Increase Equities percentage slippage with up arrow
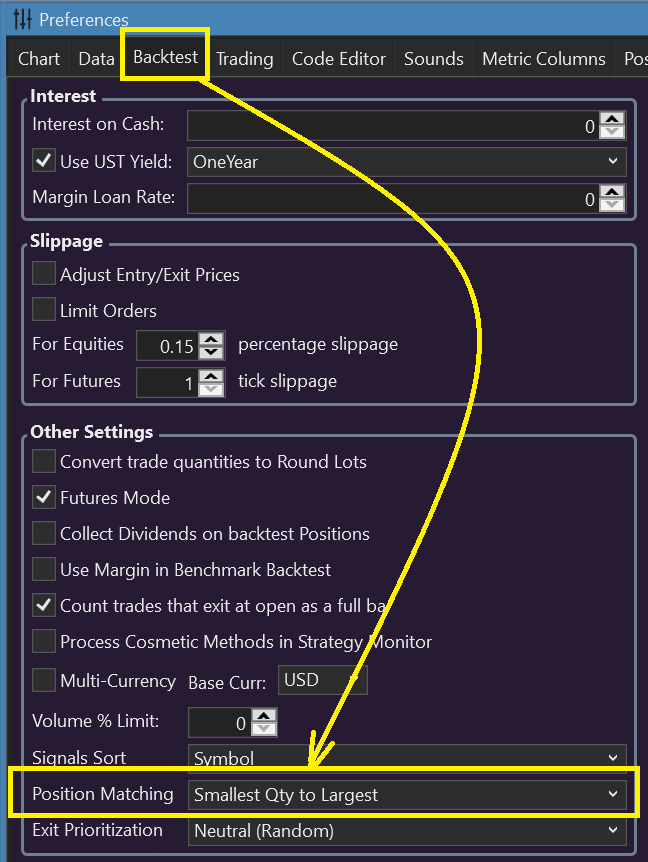This screenshot has width=648, height=862. pos(211,339)
